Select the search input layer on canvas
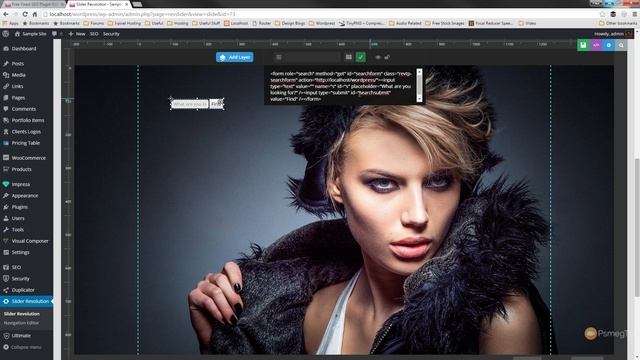640x360 pixels. click(190, 104)
